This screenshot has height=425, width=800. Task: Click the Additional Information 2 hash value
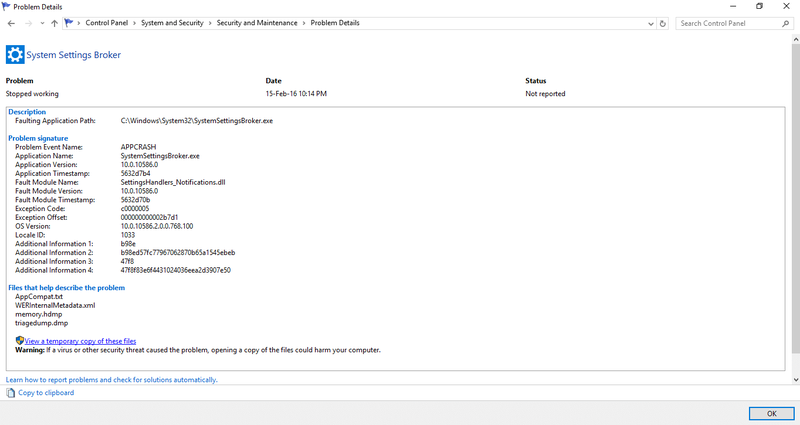[178, 253]
